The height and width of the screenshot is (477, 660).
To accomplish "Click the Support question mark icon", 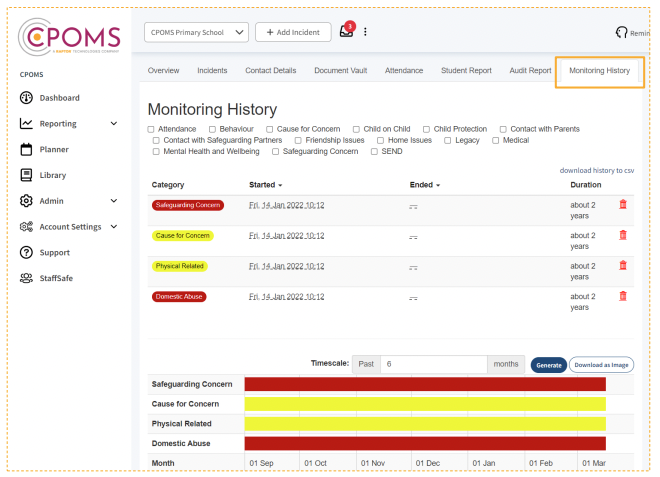I will pyautogui.click(x=26, y=252).
